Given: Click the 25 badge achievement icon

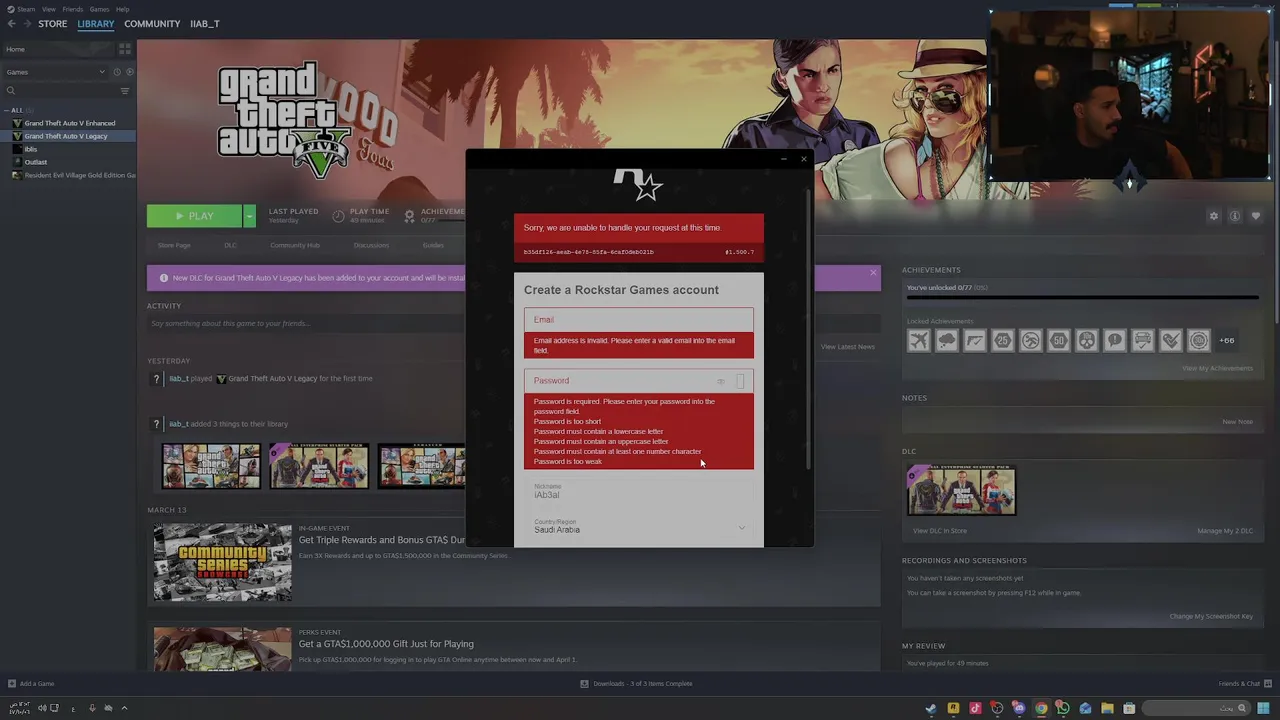Looking at the screenshot, I should point(1003,340).
